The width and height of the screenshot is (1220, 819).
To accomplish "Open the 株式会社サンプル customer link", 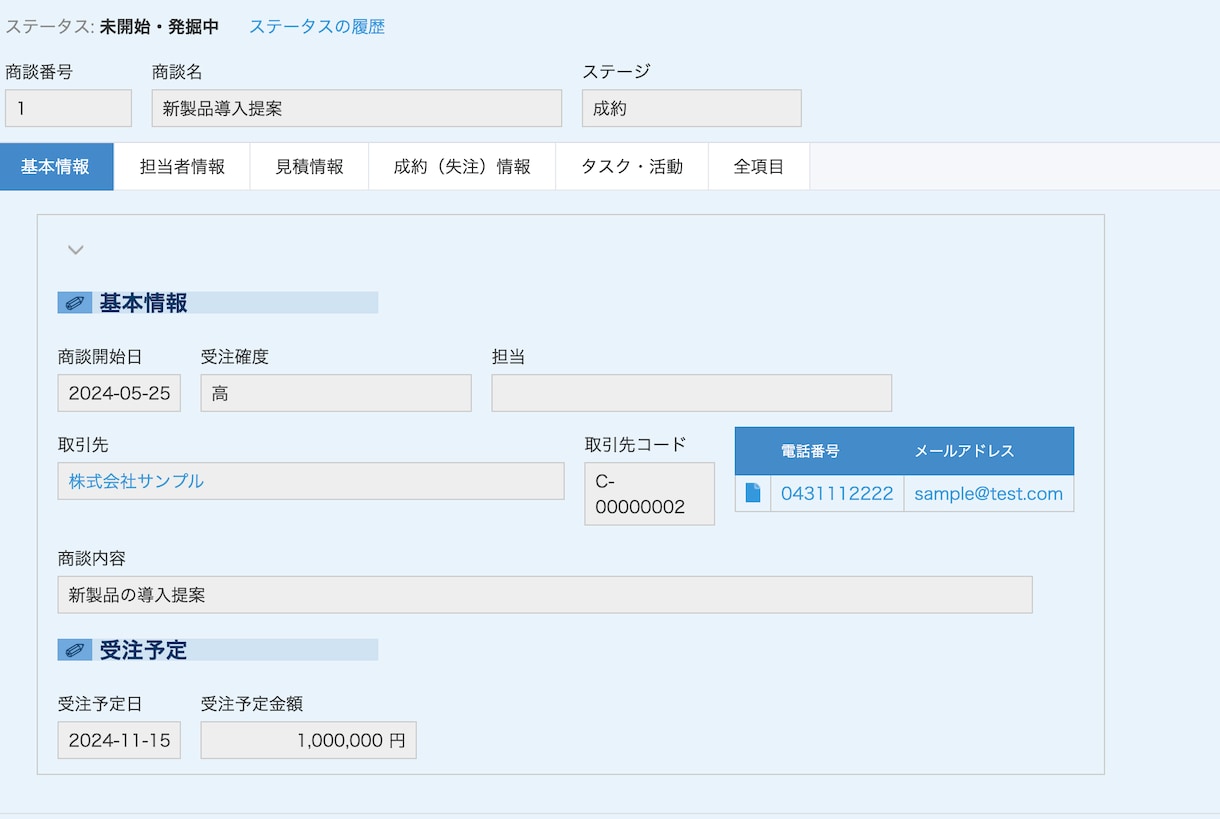I will click(136, 481).
